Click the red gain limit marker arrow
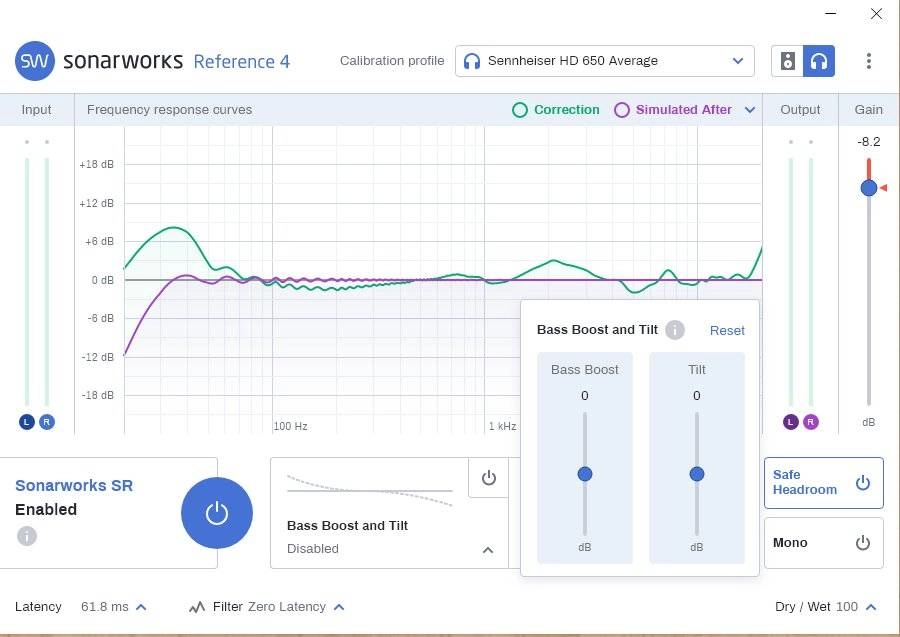Viewport: 900px width, 637px height. 883,188
